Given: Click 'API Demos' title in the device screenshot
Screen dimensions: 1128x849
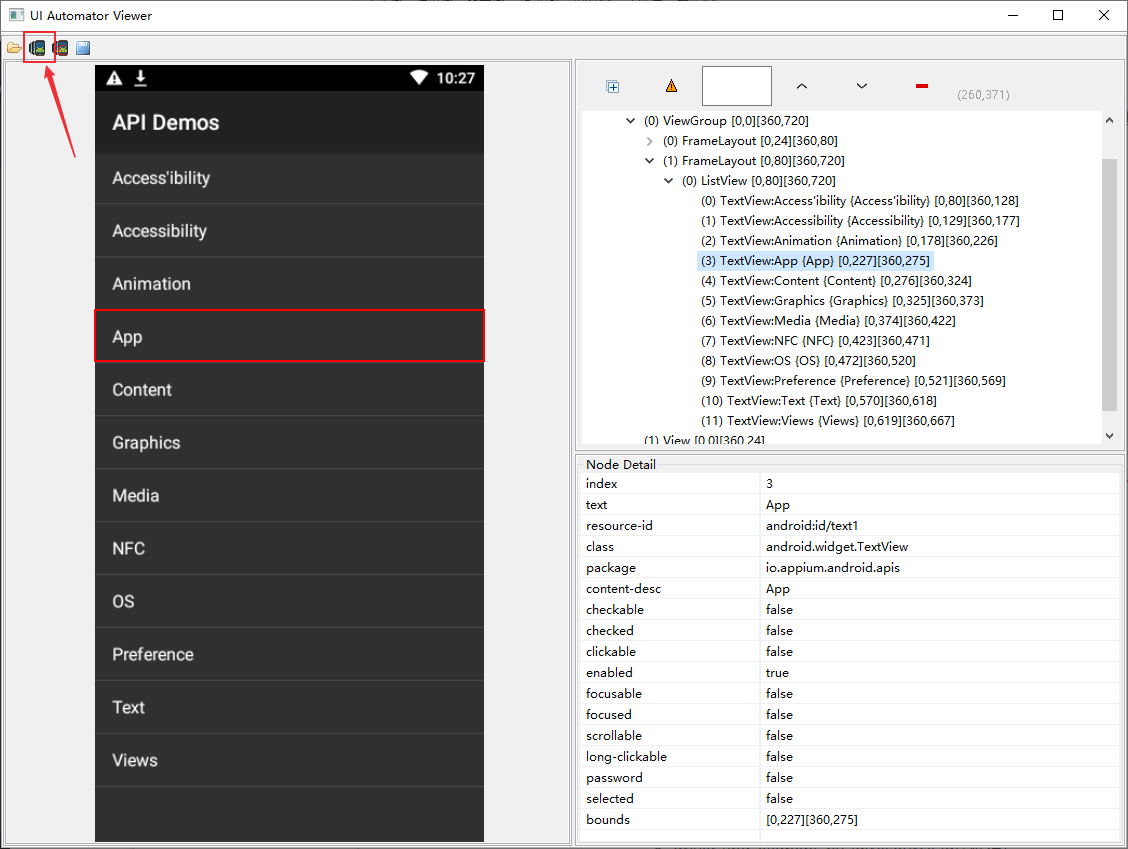Looking at the screenshot, I should 165,122.
